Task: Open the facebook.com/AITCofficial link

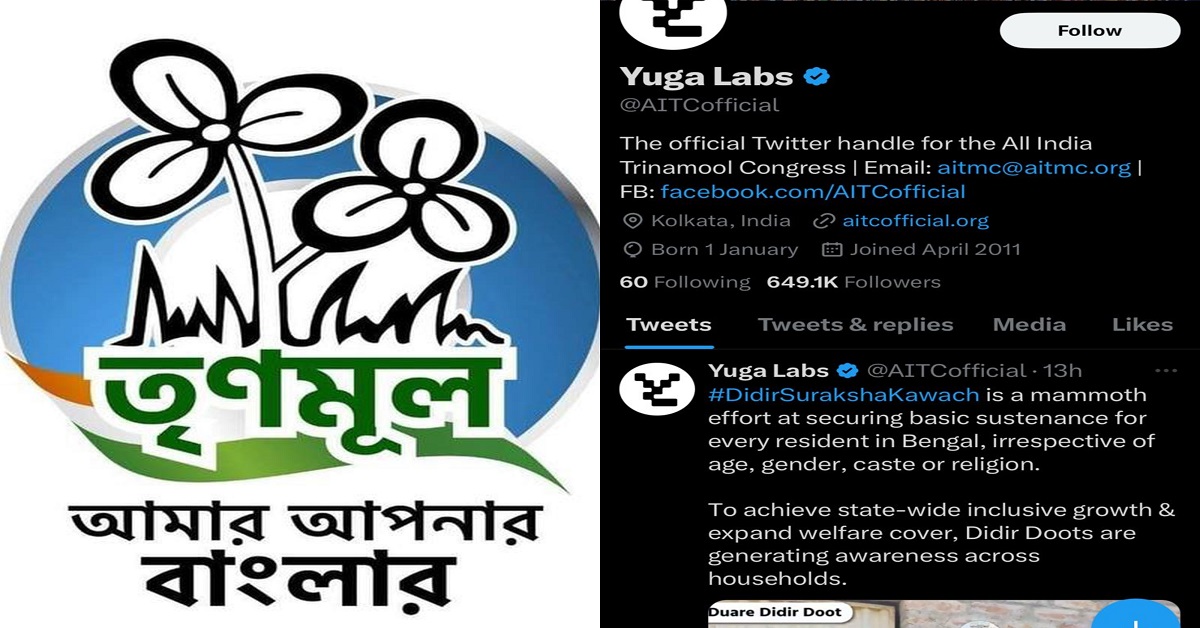Action: (x=813, y=192)
